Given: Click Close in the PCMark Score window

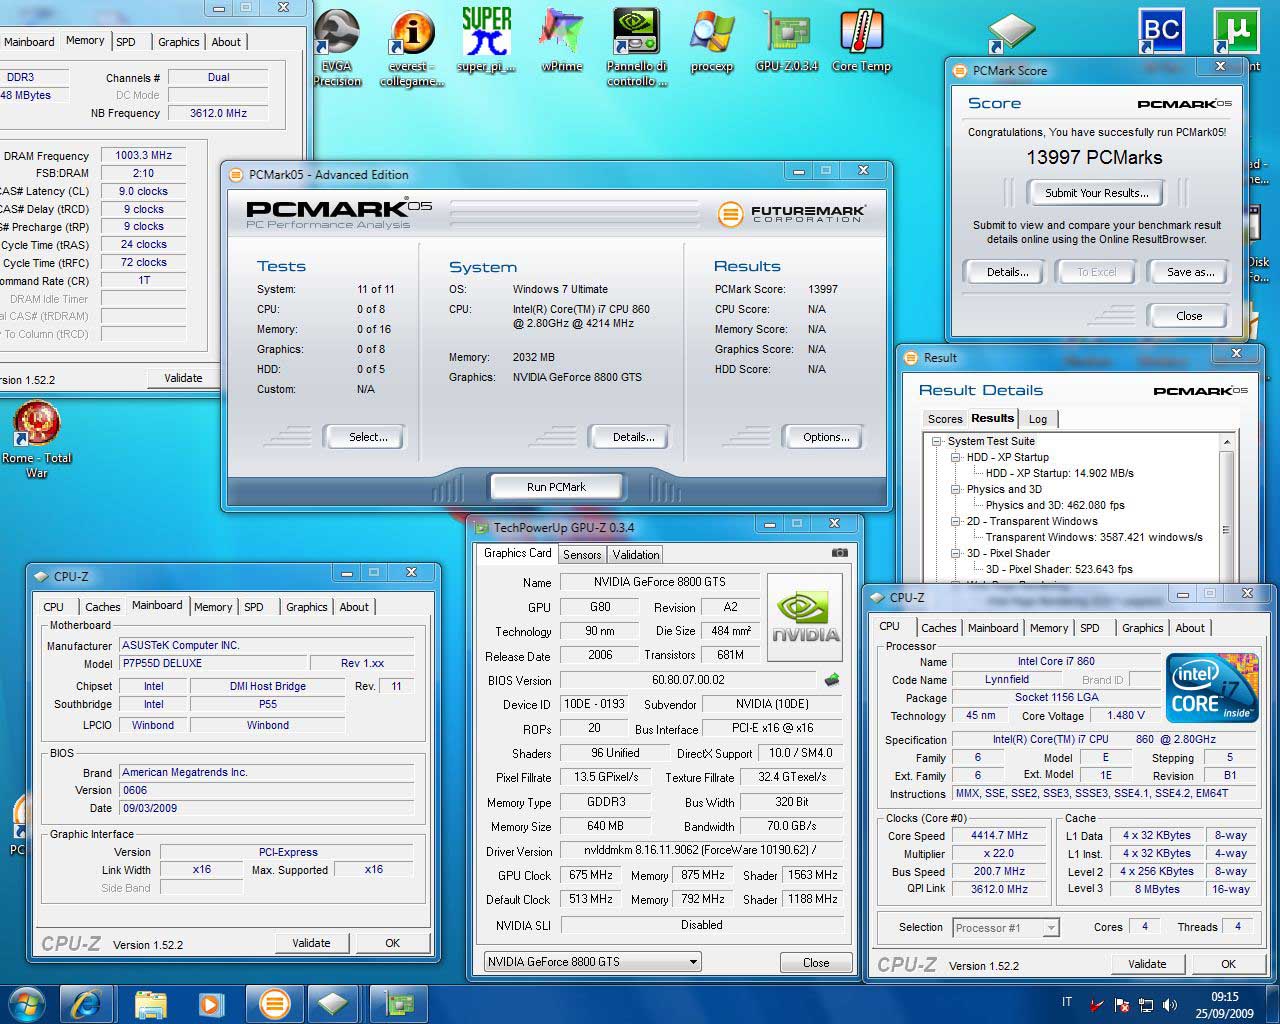Looking at the screenshot, I should (x=1189, y=316).
